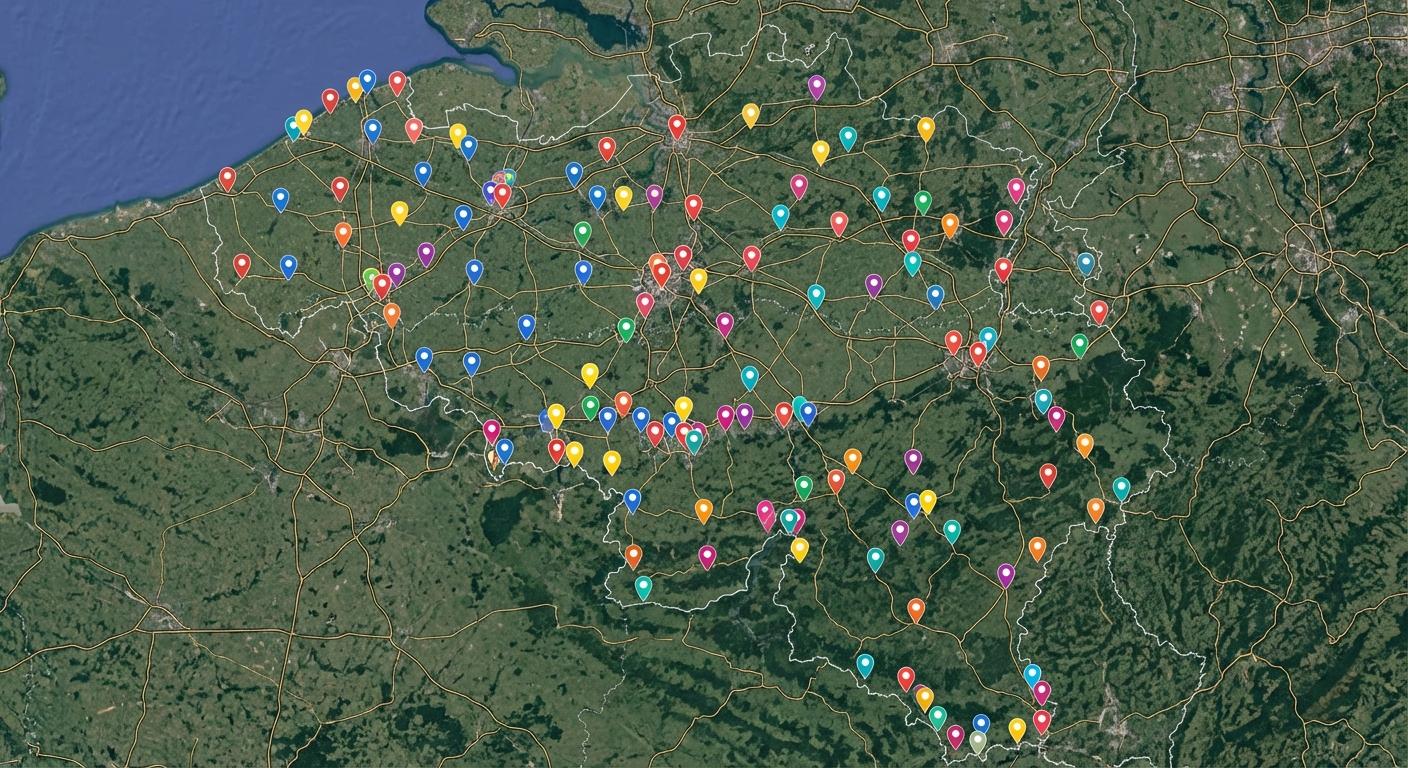Select the easternmost teal map pin
Viewport: 1408px width, 768px height.
click(1121, 487)
